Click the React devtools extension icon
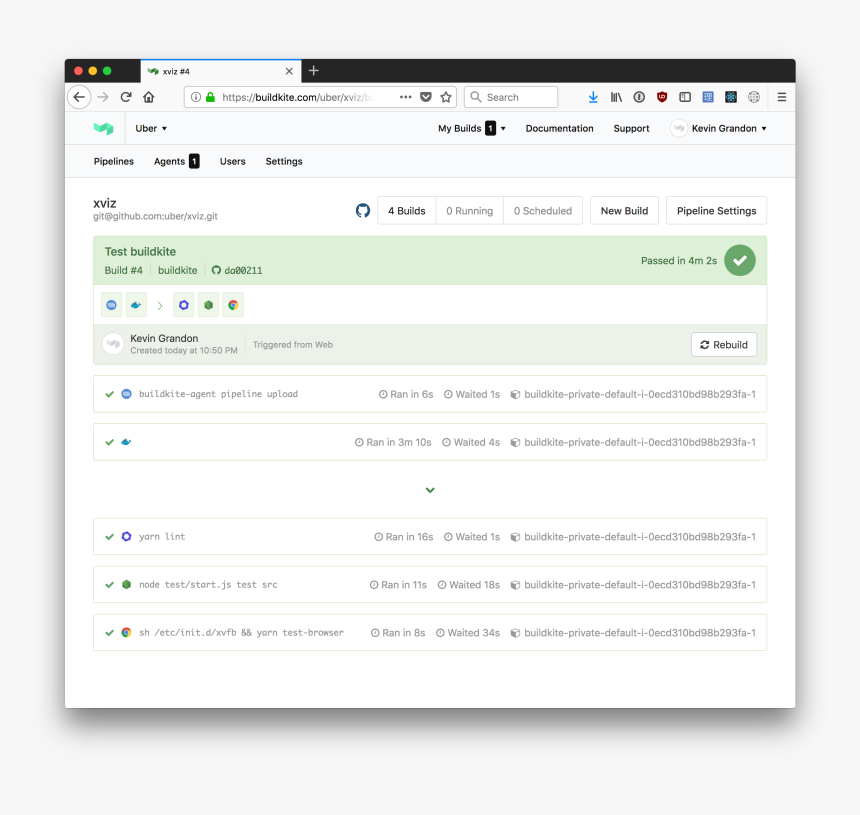The width and height of the screenshot is (860, 815). coord(731,97)
